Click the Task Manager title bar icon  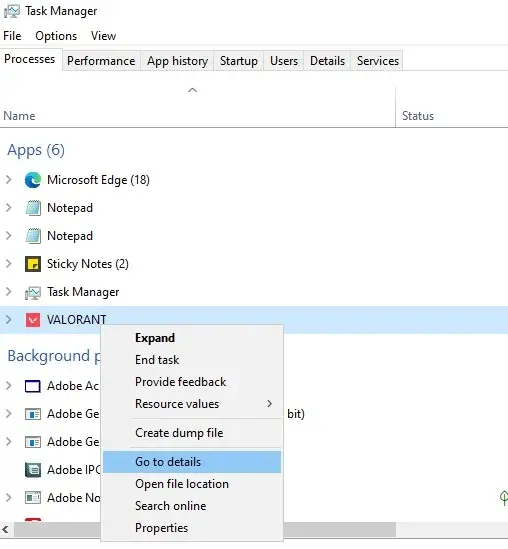pyautogui.click(x=12, y=11)
